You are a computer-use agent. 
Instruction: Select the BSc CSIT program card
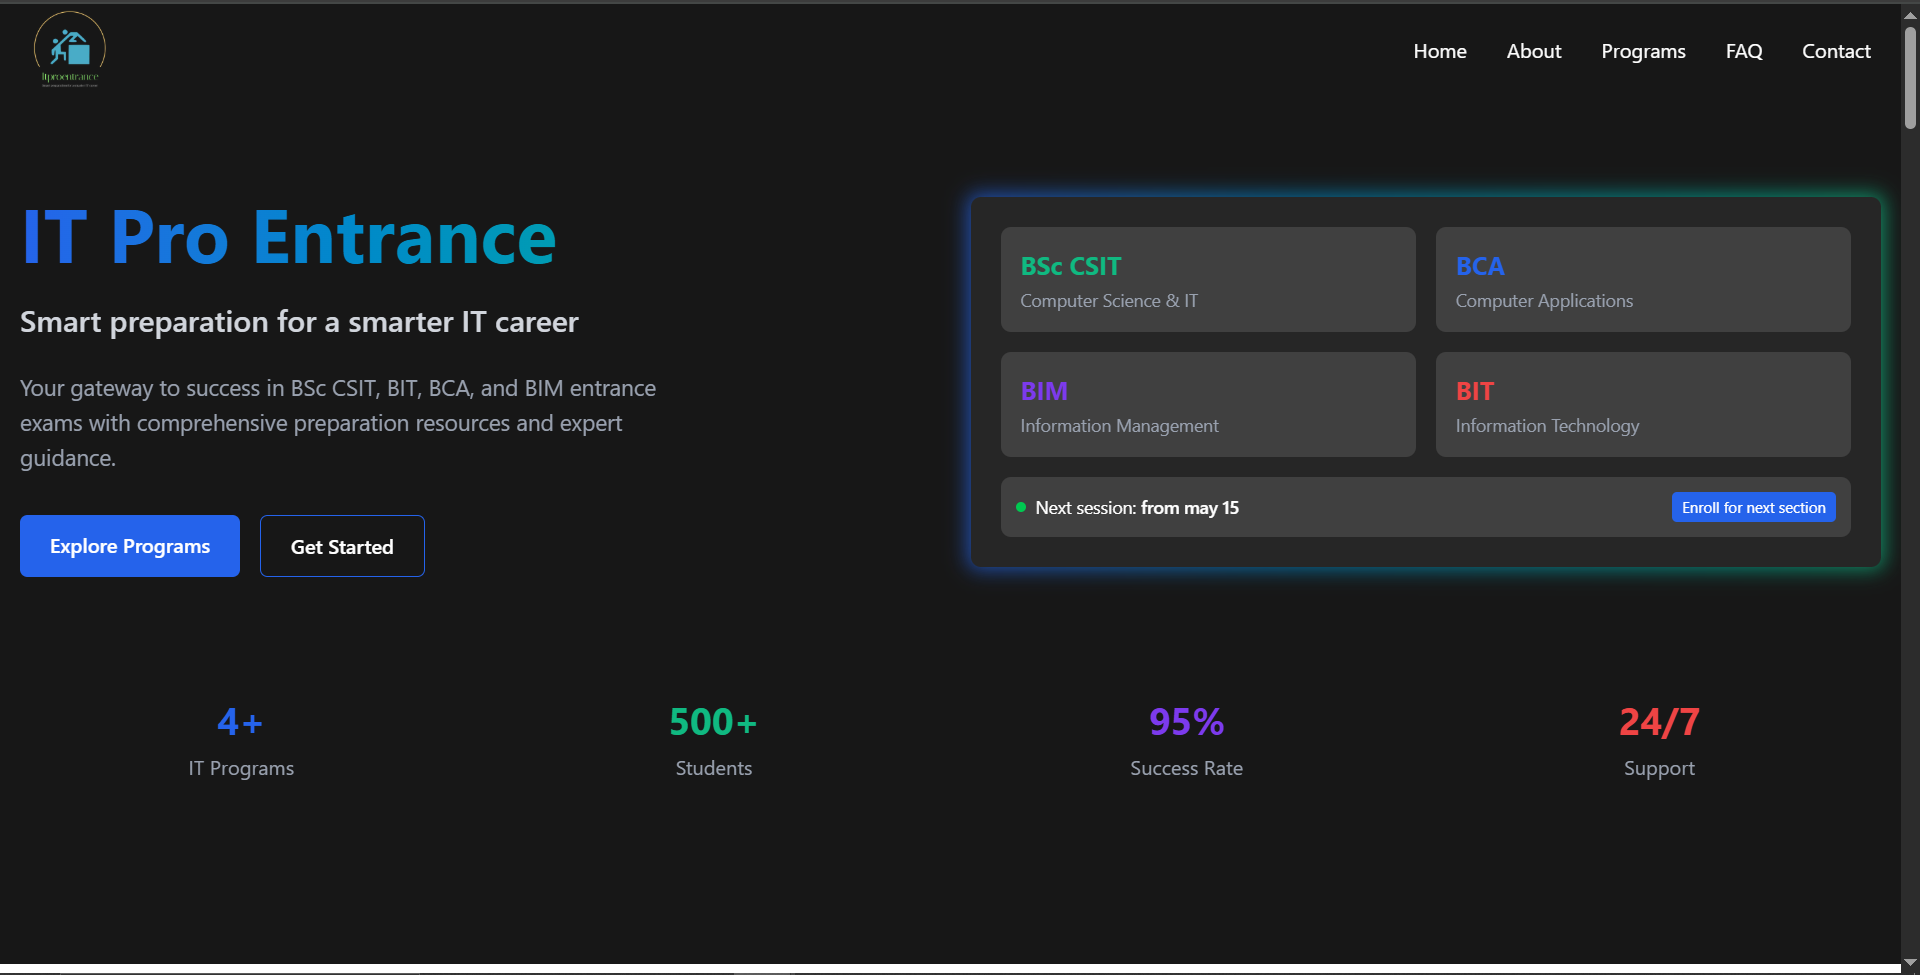tap(1207, 280)
